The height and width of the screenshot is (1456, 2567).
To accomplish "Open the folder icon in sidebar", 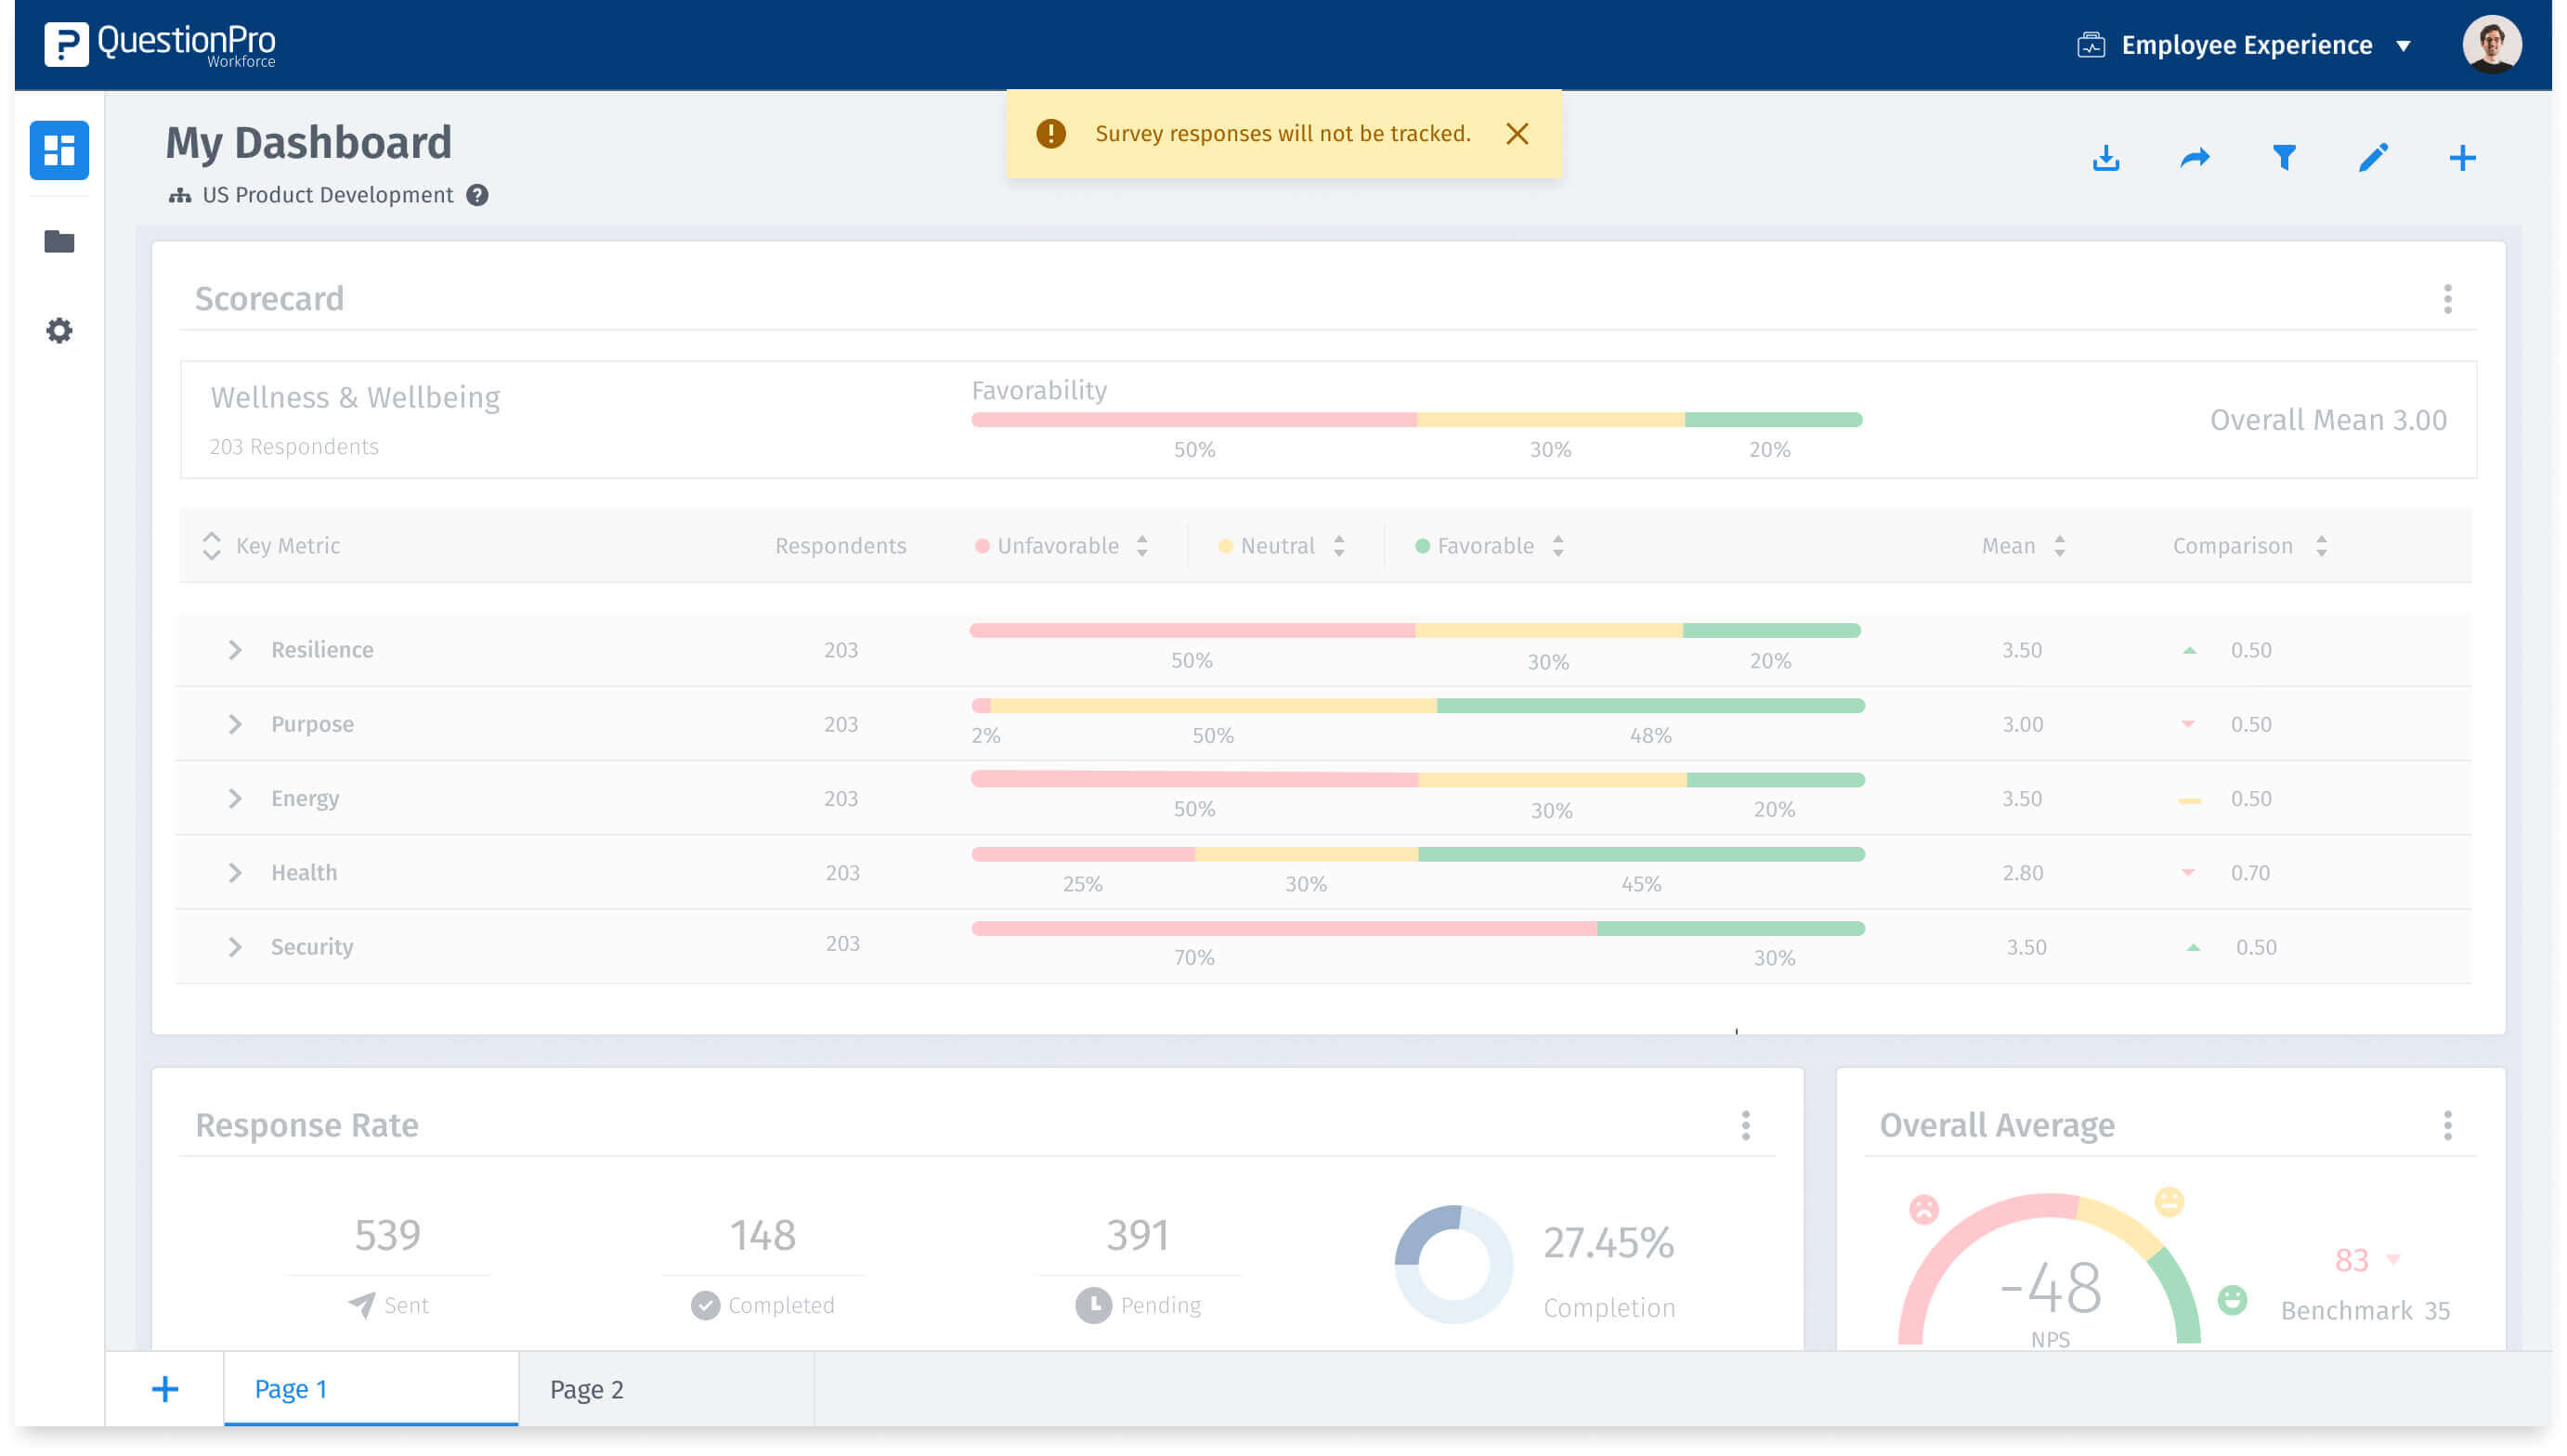I will 59,242.
